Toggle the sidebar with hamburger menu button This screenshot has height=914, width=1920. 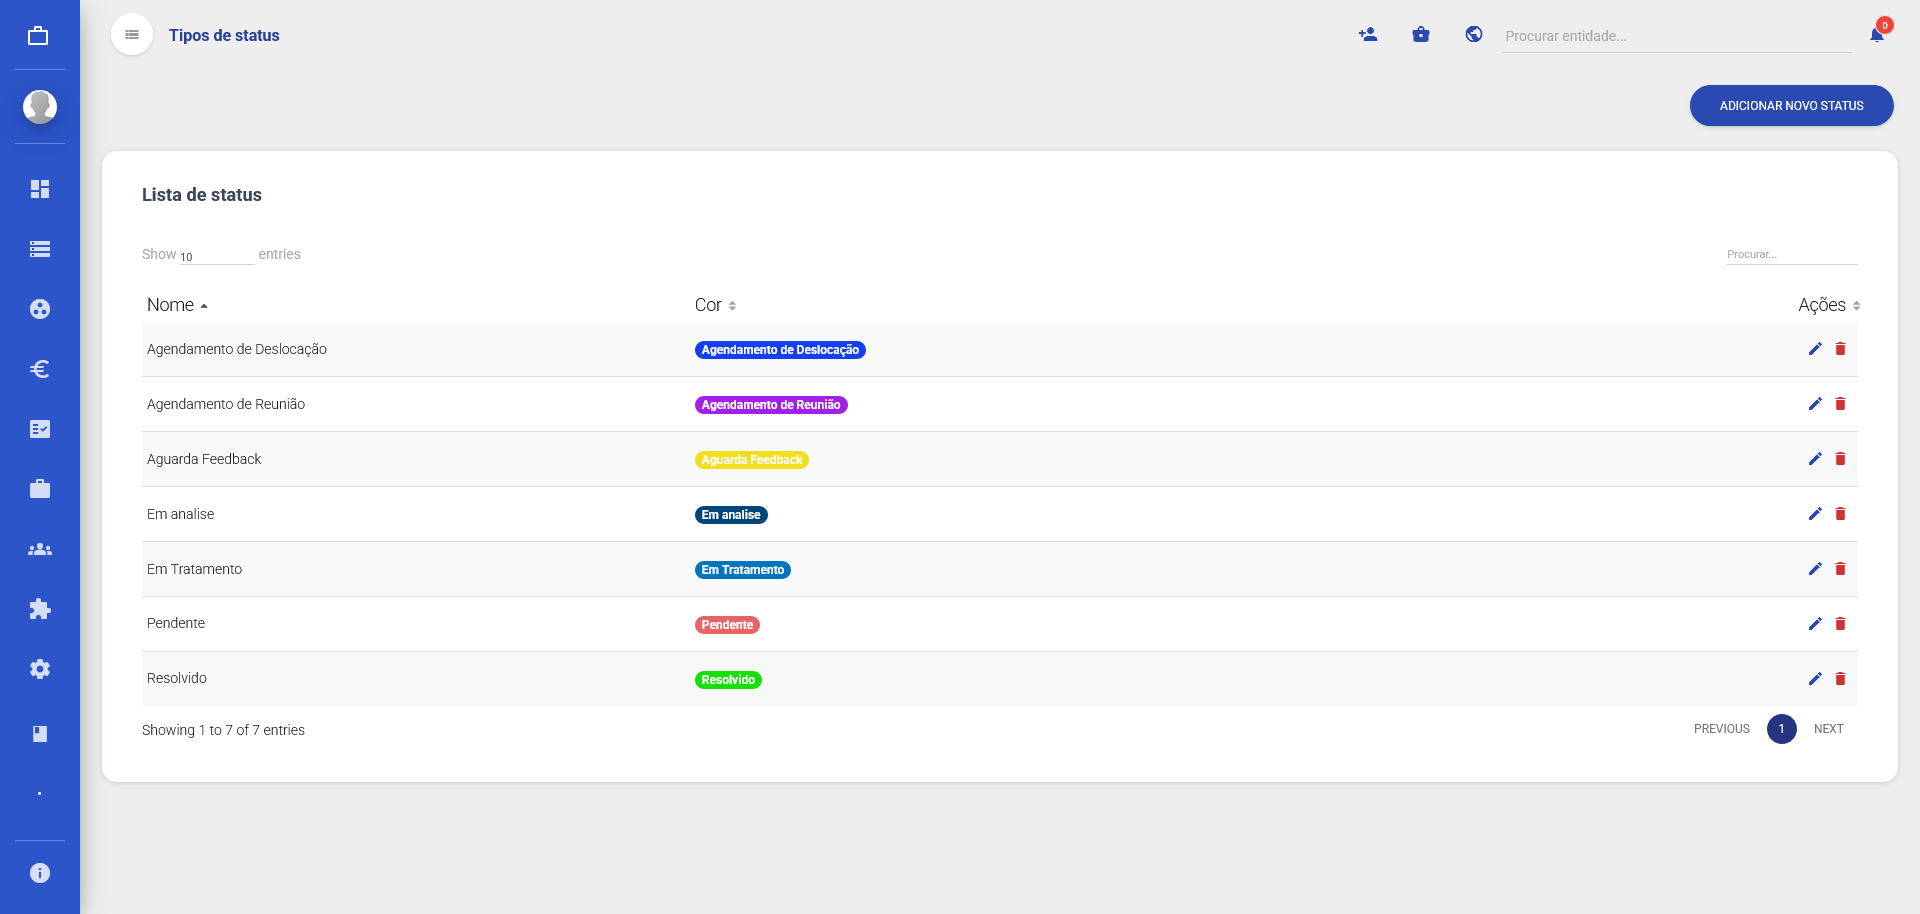132,35
